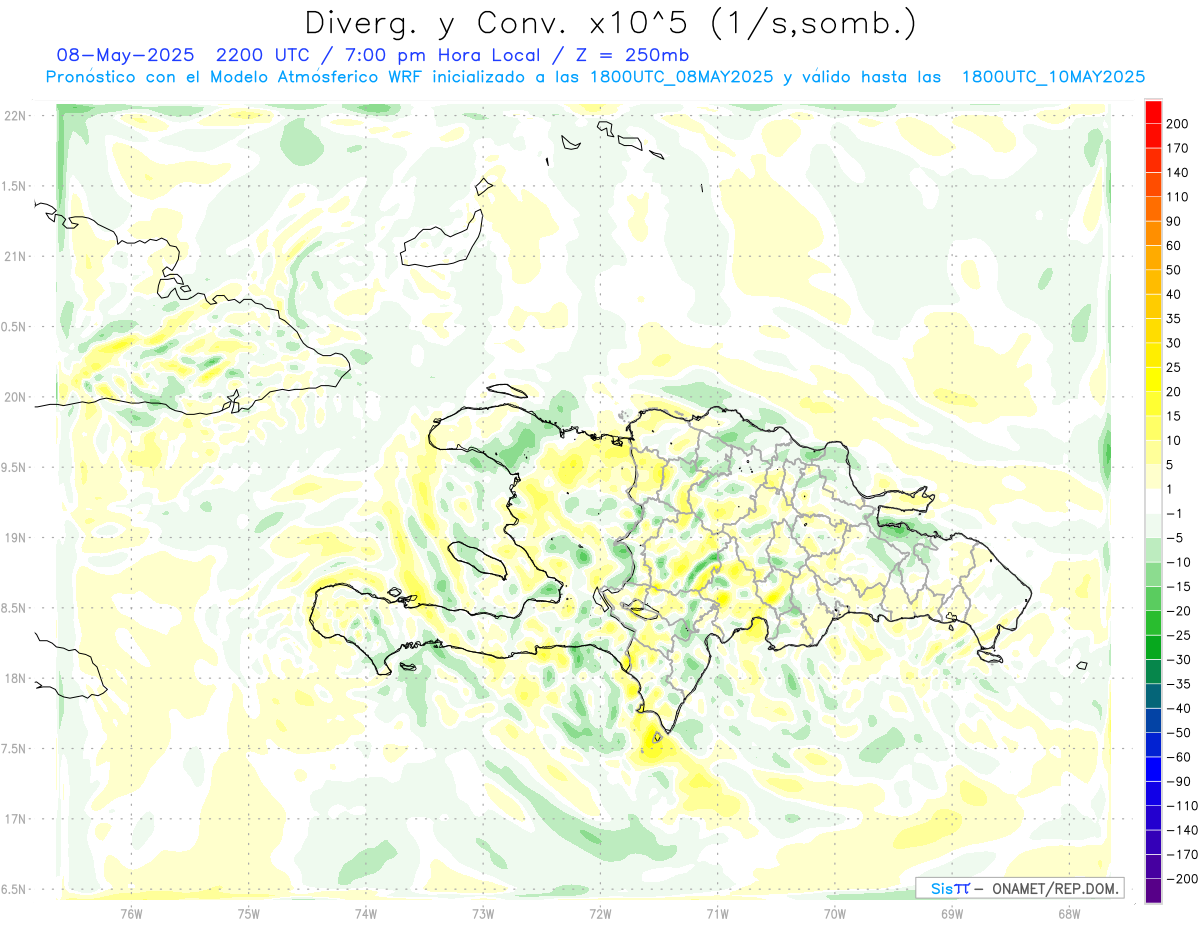This screenshot has height=927, width=1200.
Task: Click the "1800UTC_10MAY2025" valid-until time
Action: [1053, 77]
